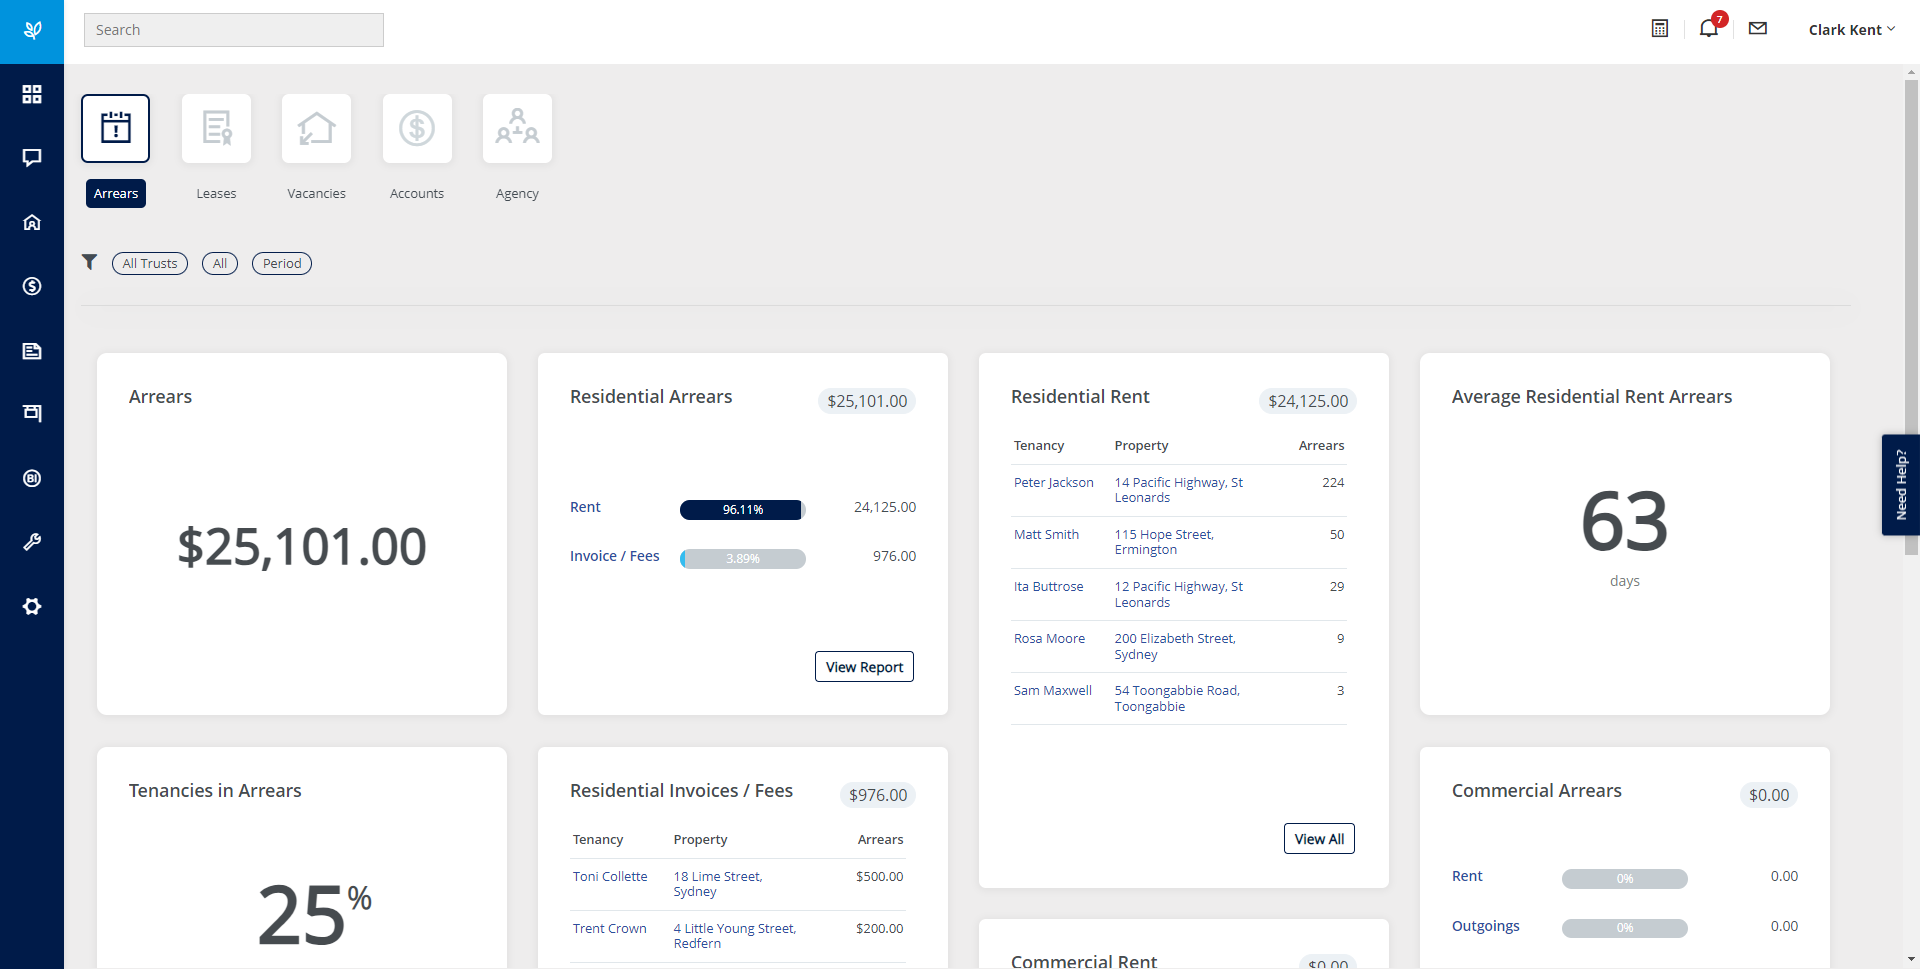Open the settings gear in the sidebar
This screenshot has width=1920, height=969.
tap(32, 606)
